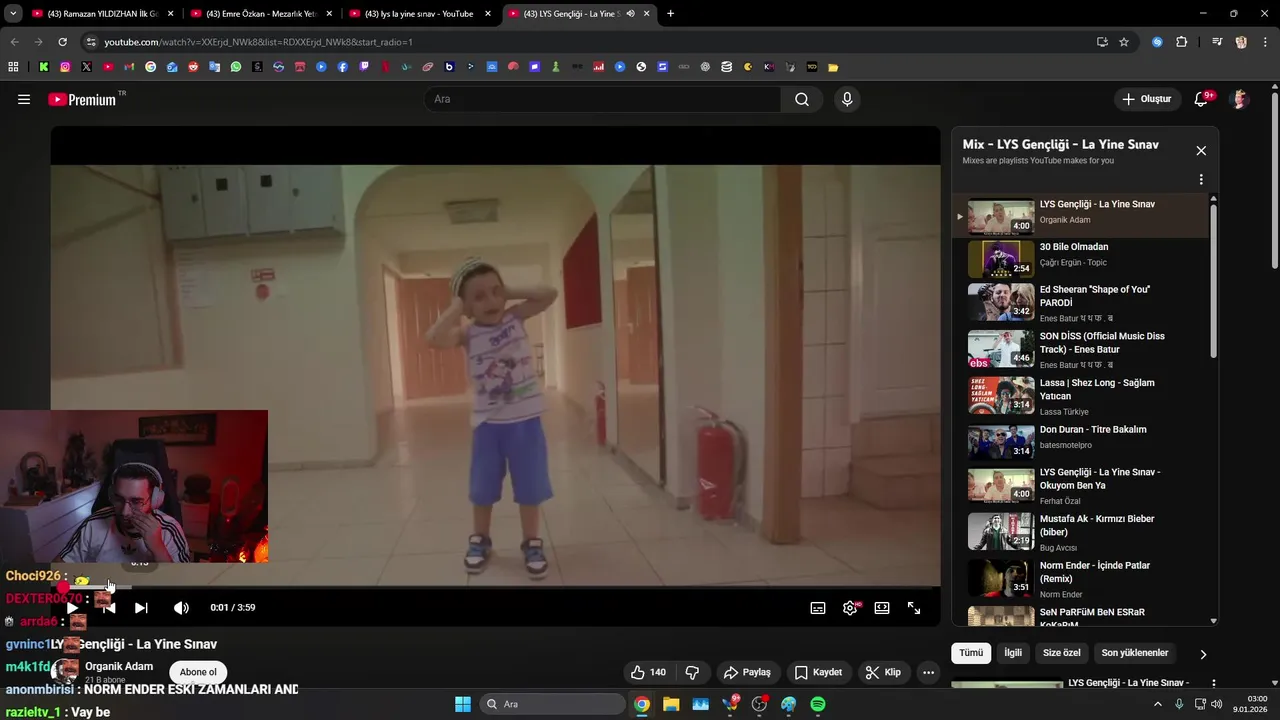The height and width of the screenshot is (720, 1280).
Task: Toggle subtitles on the player
Action: (x=818, y=608)
